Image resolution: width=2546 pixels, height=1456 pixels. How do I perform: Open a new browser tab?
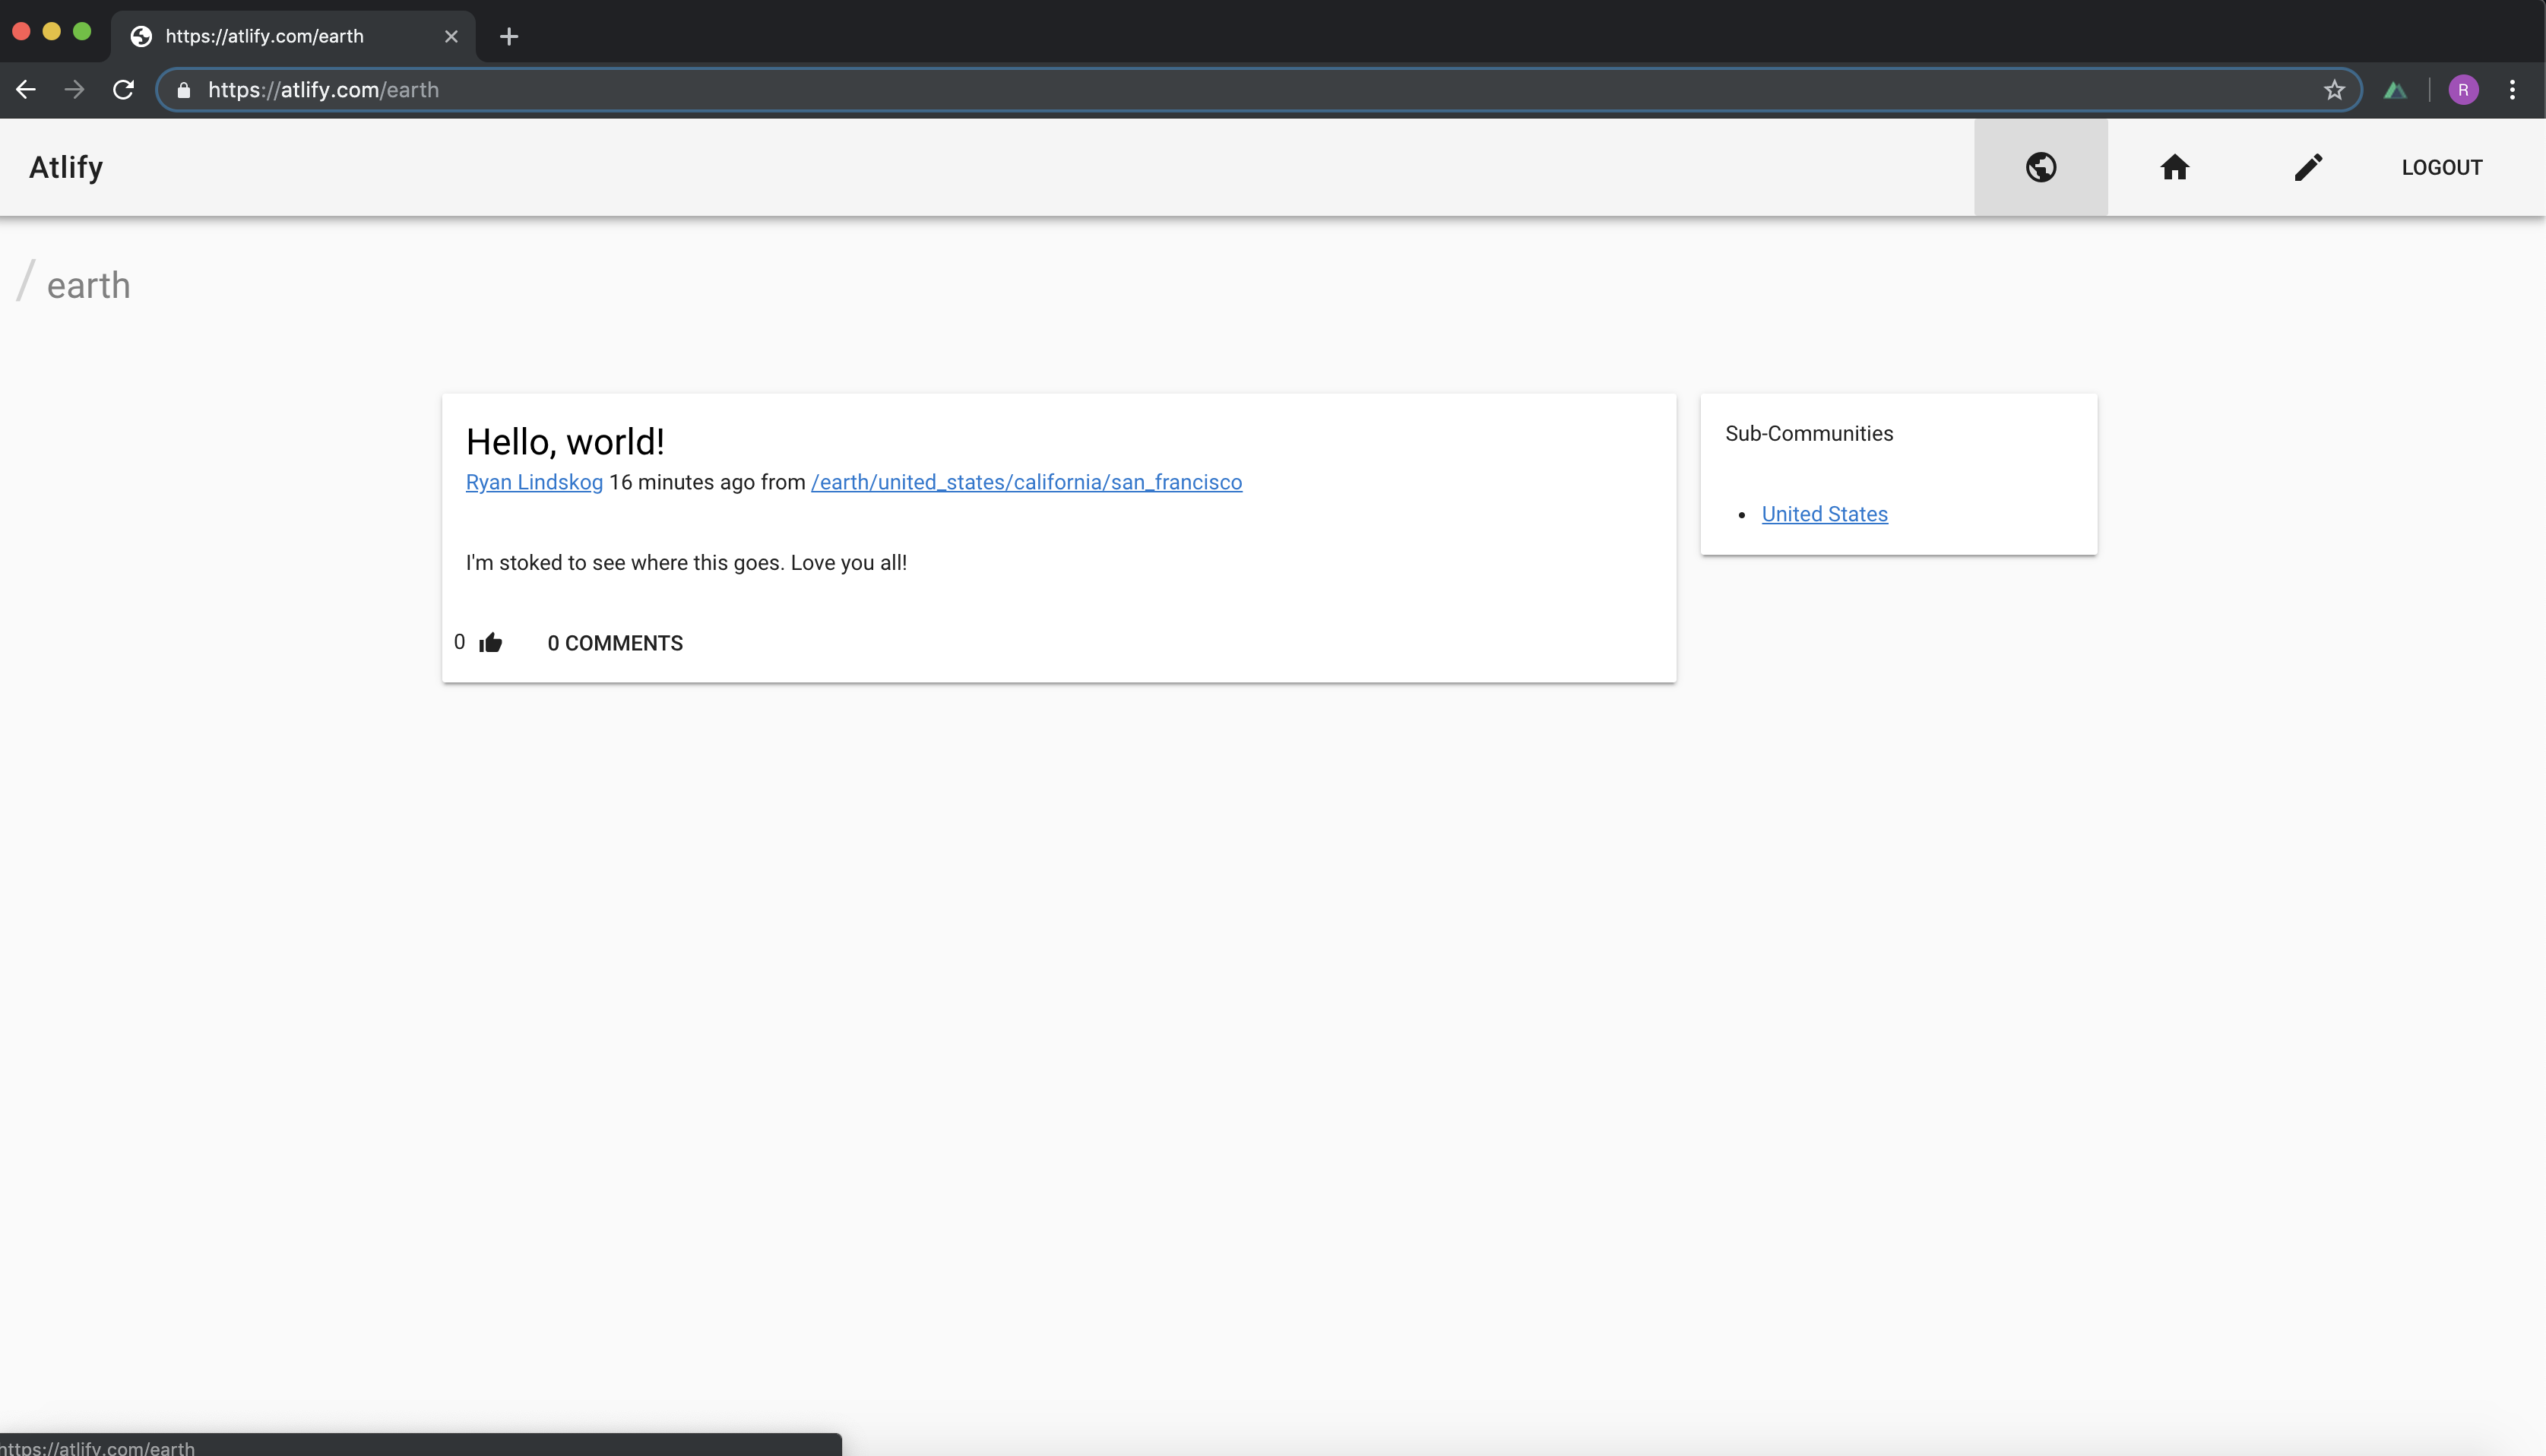509,37
